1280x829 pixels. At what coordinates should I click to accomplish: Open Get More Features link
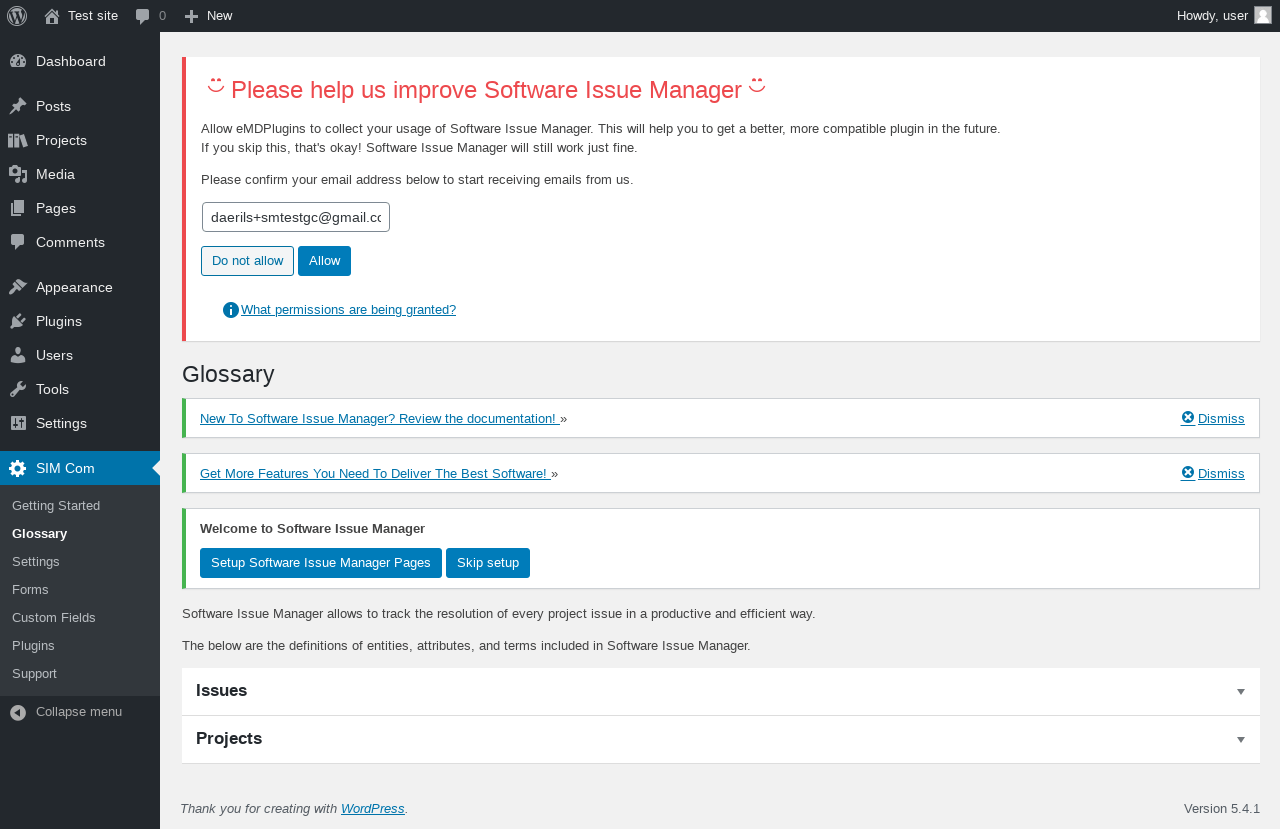coord(375,474)
